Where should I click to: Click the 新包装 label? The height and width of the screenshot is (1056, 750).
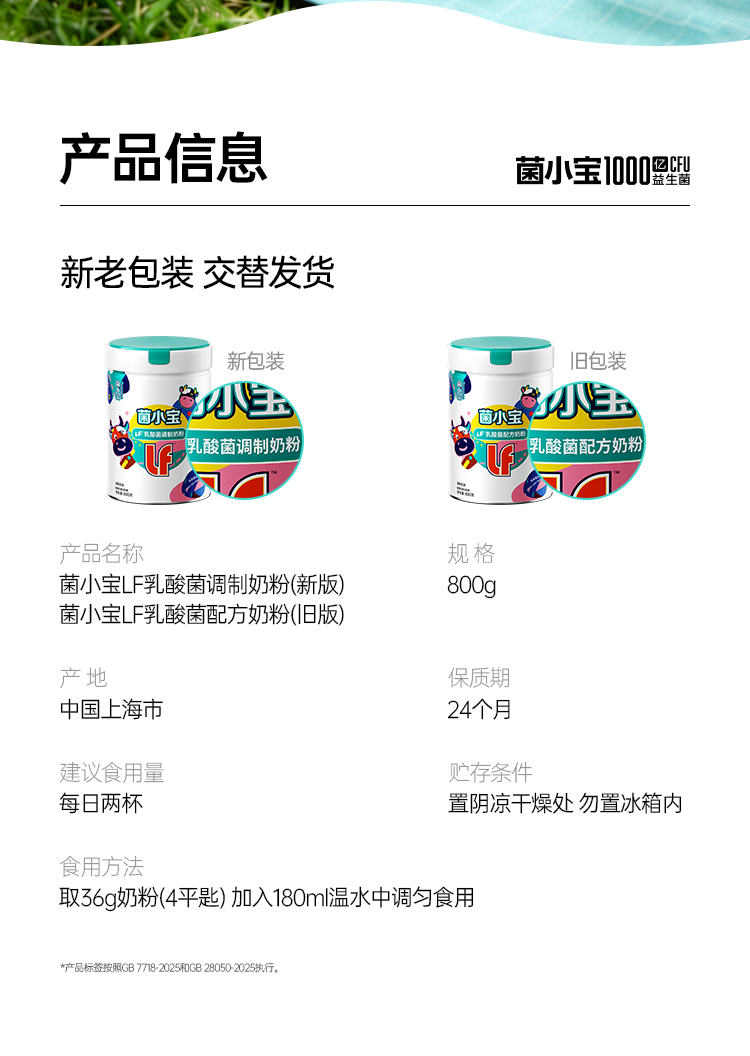click(x=255, y=361)
